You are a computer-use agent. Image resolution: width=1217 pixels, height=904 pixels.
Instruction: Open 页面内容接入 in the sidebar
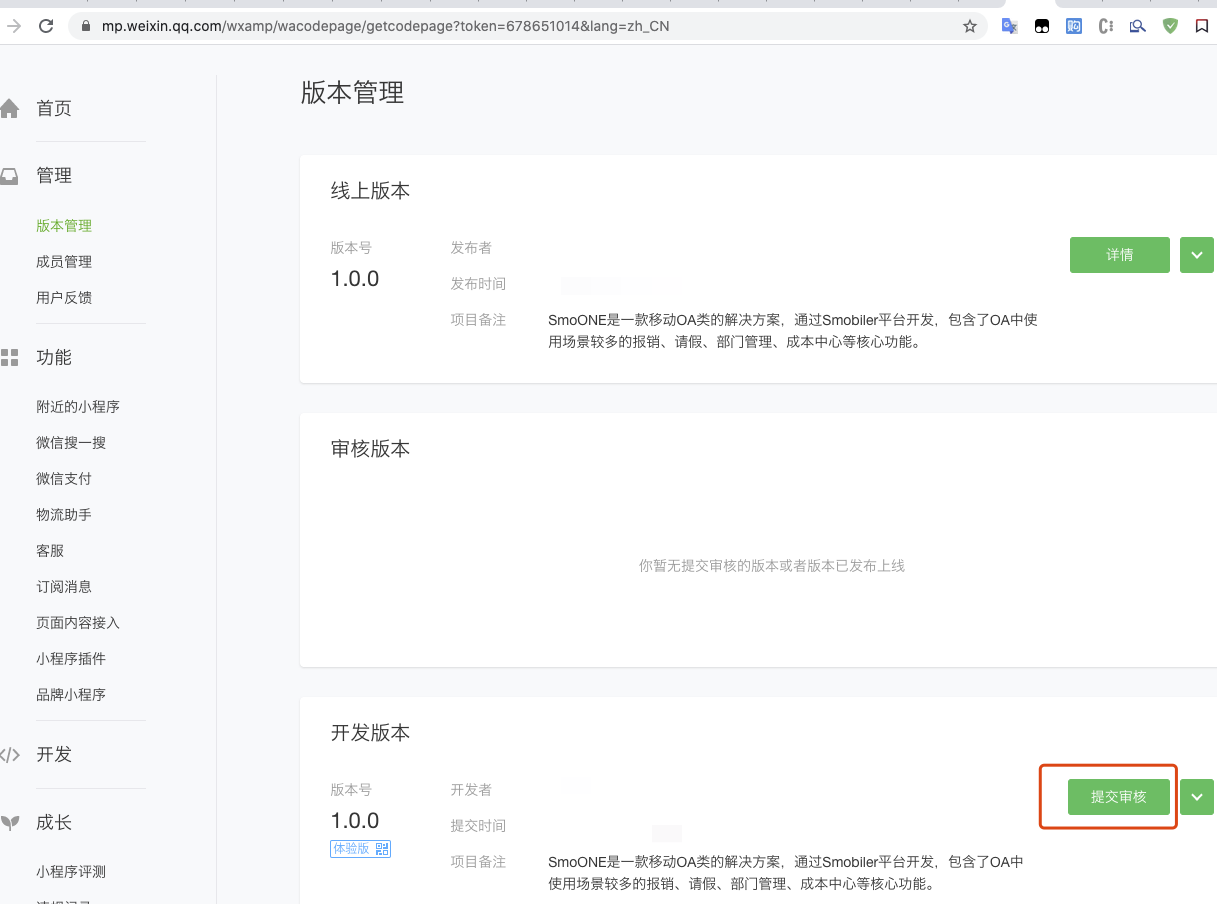(x=78, y=623)
